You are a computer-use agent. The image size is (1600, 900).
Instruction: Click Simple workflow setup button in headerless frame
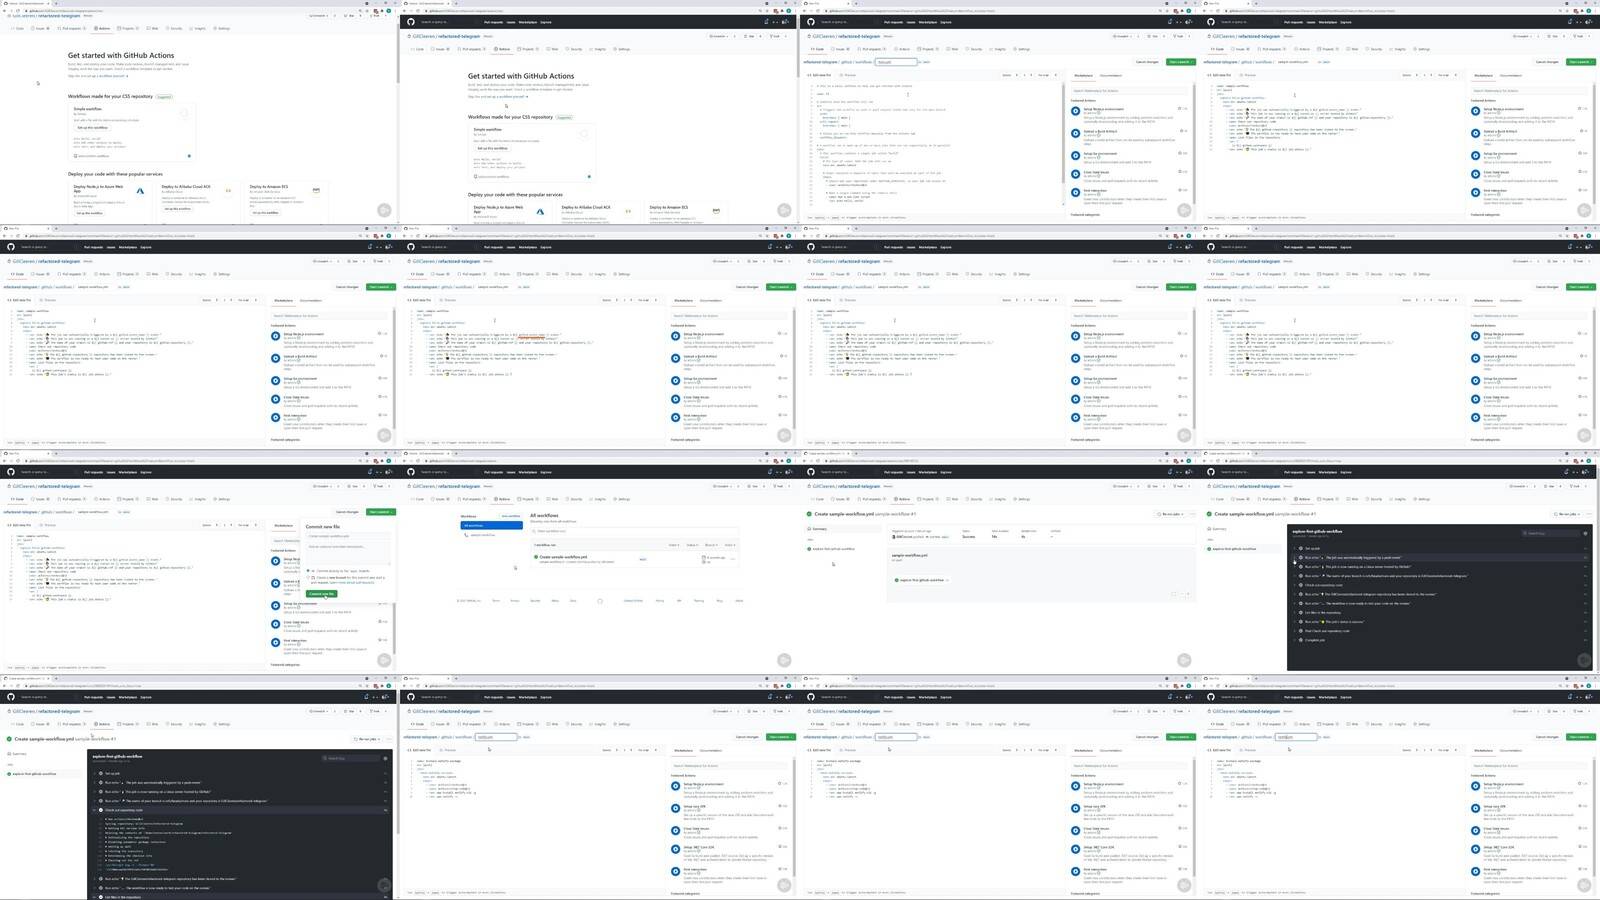(92, 127)
